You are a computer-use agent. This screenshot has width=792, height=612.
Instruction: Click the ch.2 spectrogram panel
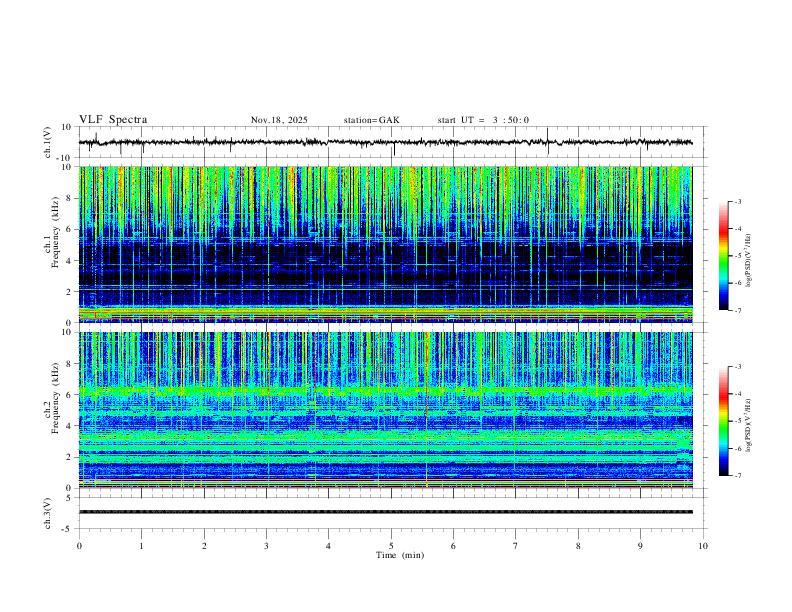click(385, 410)
